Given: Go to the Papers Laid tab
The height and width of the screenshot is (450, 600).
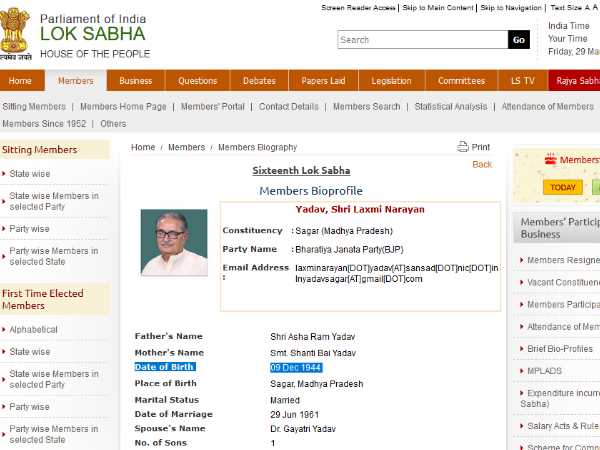Looking at the screenshot, I should pyautogui.click(x=323, y=81).
